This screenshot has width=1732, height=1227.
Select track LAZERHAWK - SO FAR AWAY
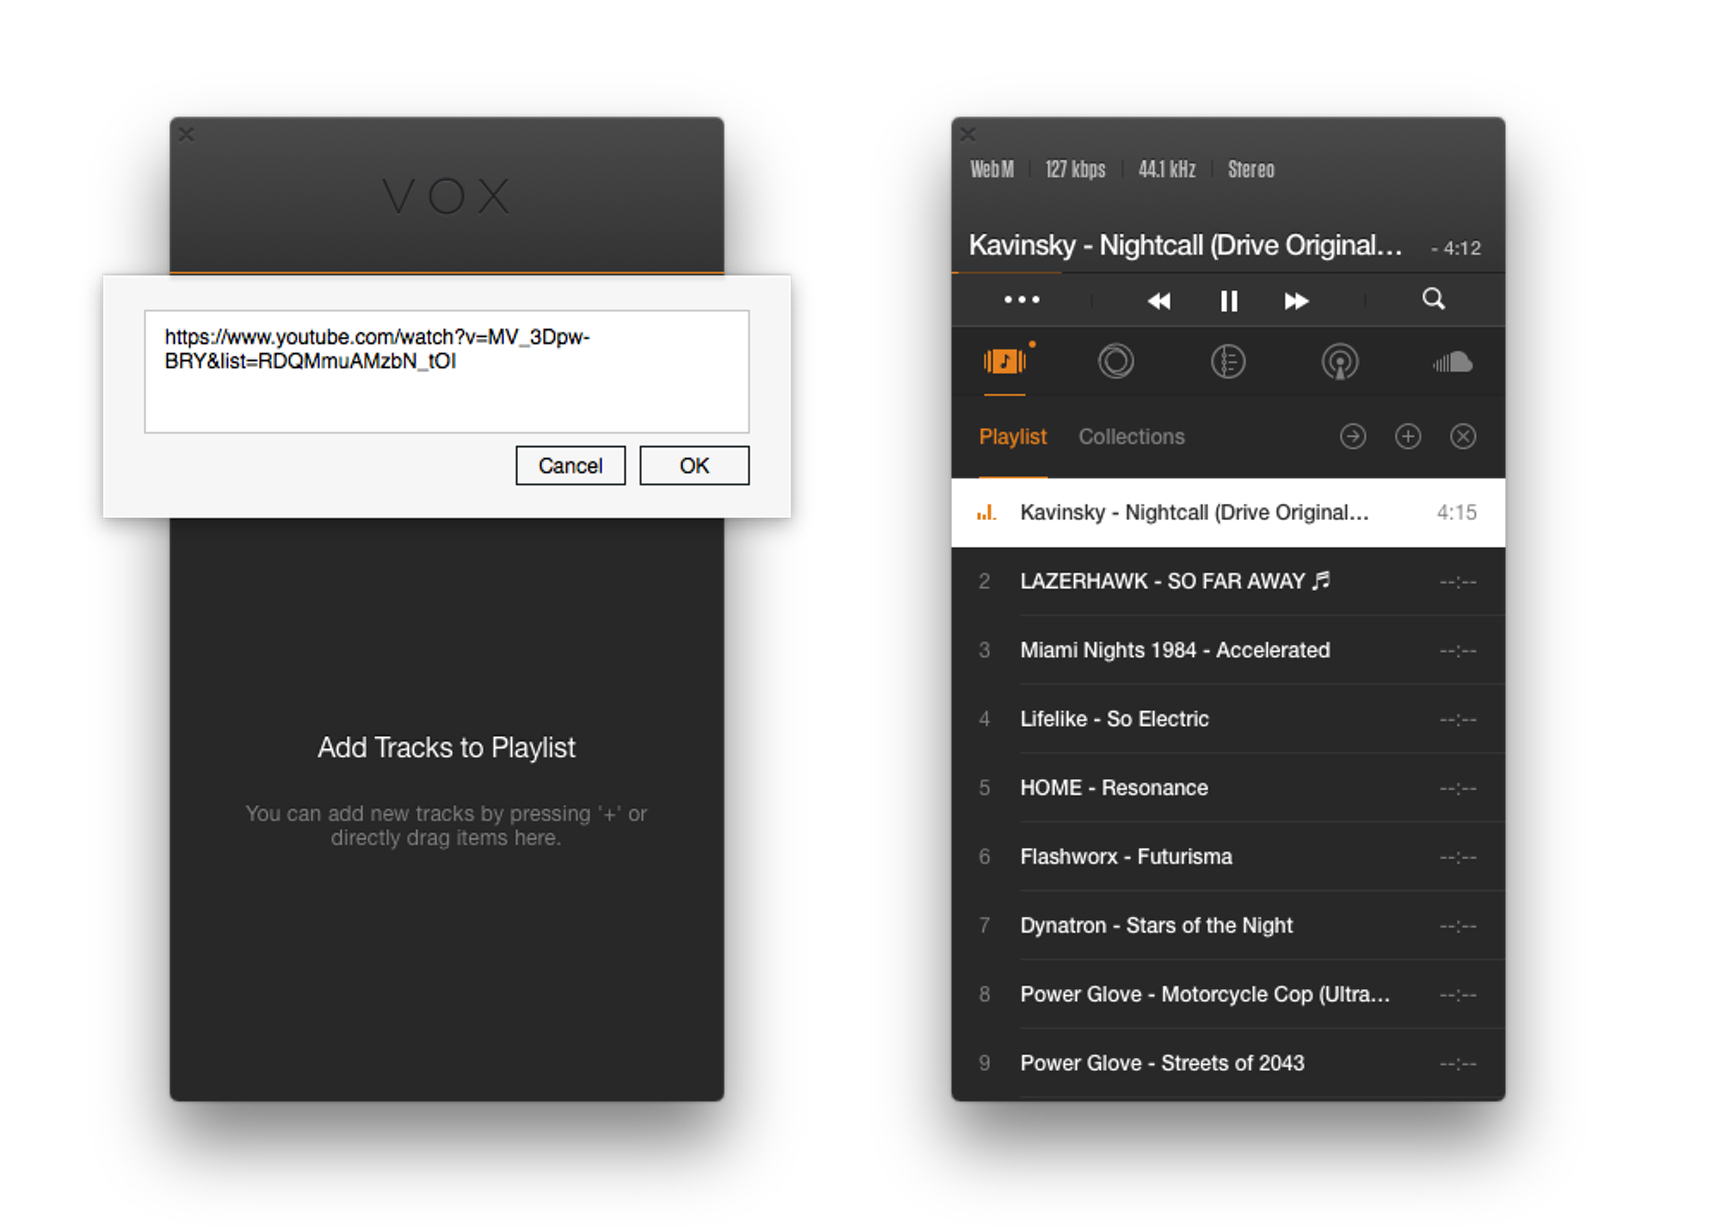(x=1228, y=581)
